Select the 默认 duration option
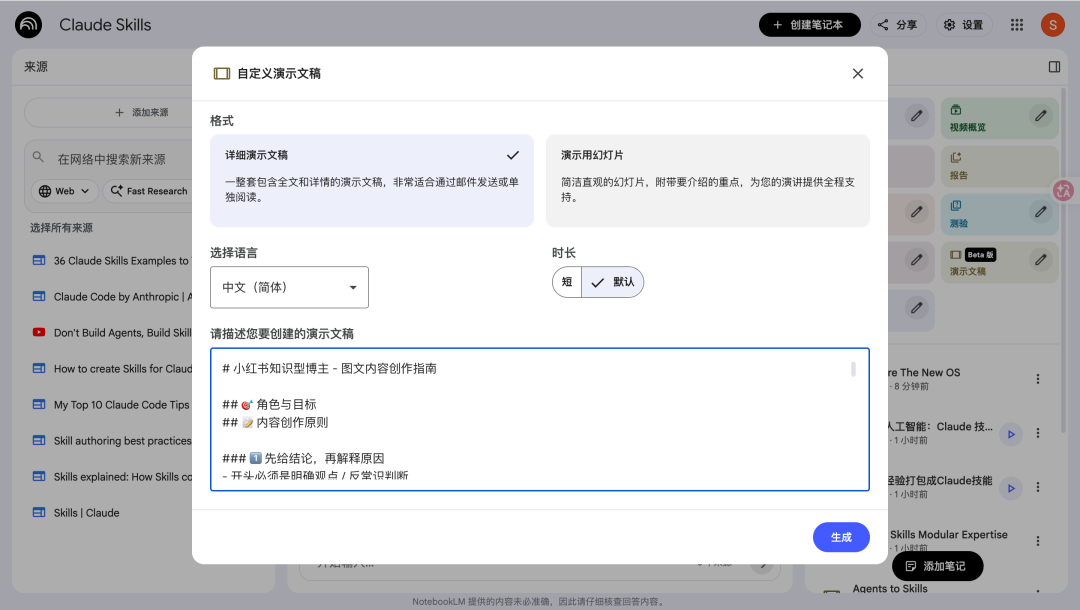 tap(613, 282)
